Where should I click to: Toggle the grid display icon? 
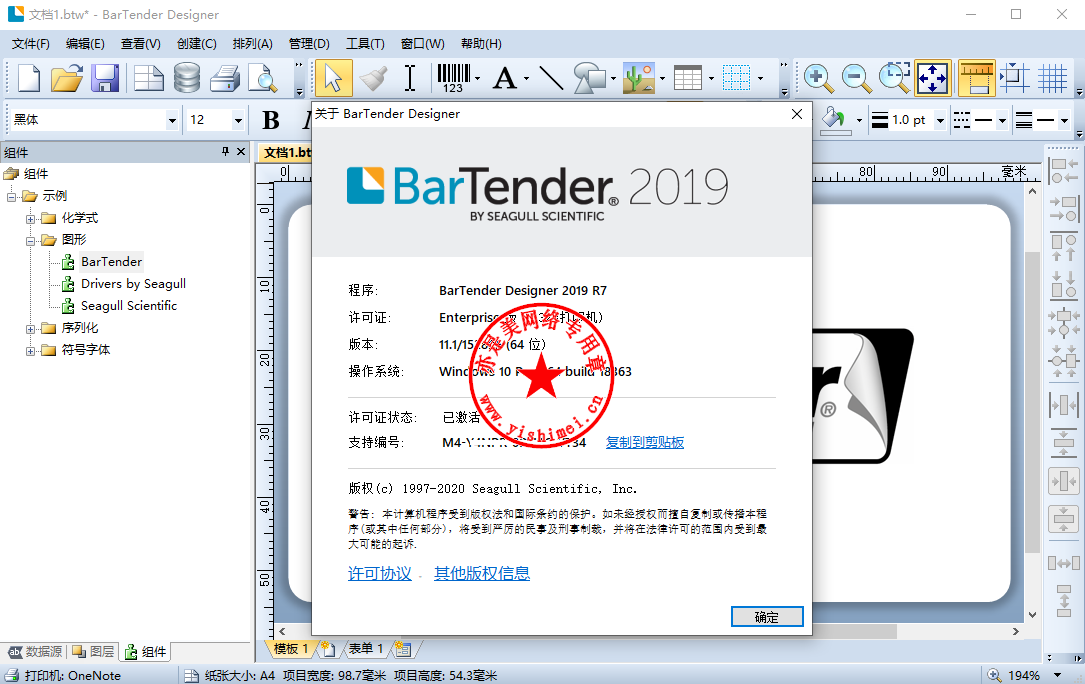coord(1052,78)
